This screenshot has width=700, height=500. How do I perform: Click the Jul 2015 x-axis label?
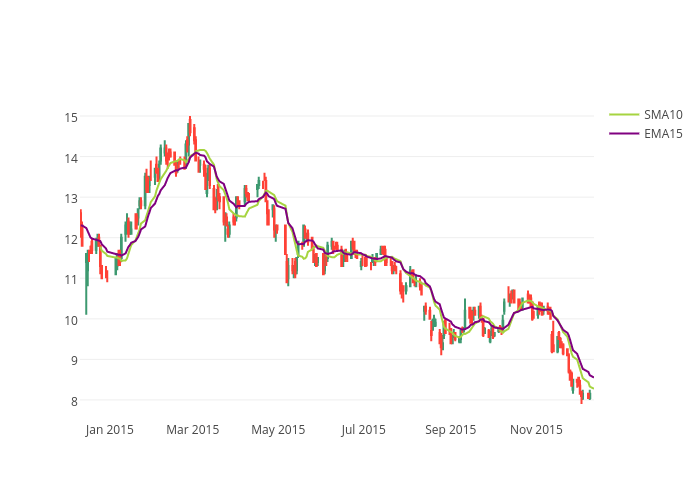(x=363, y=430)
